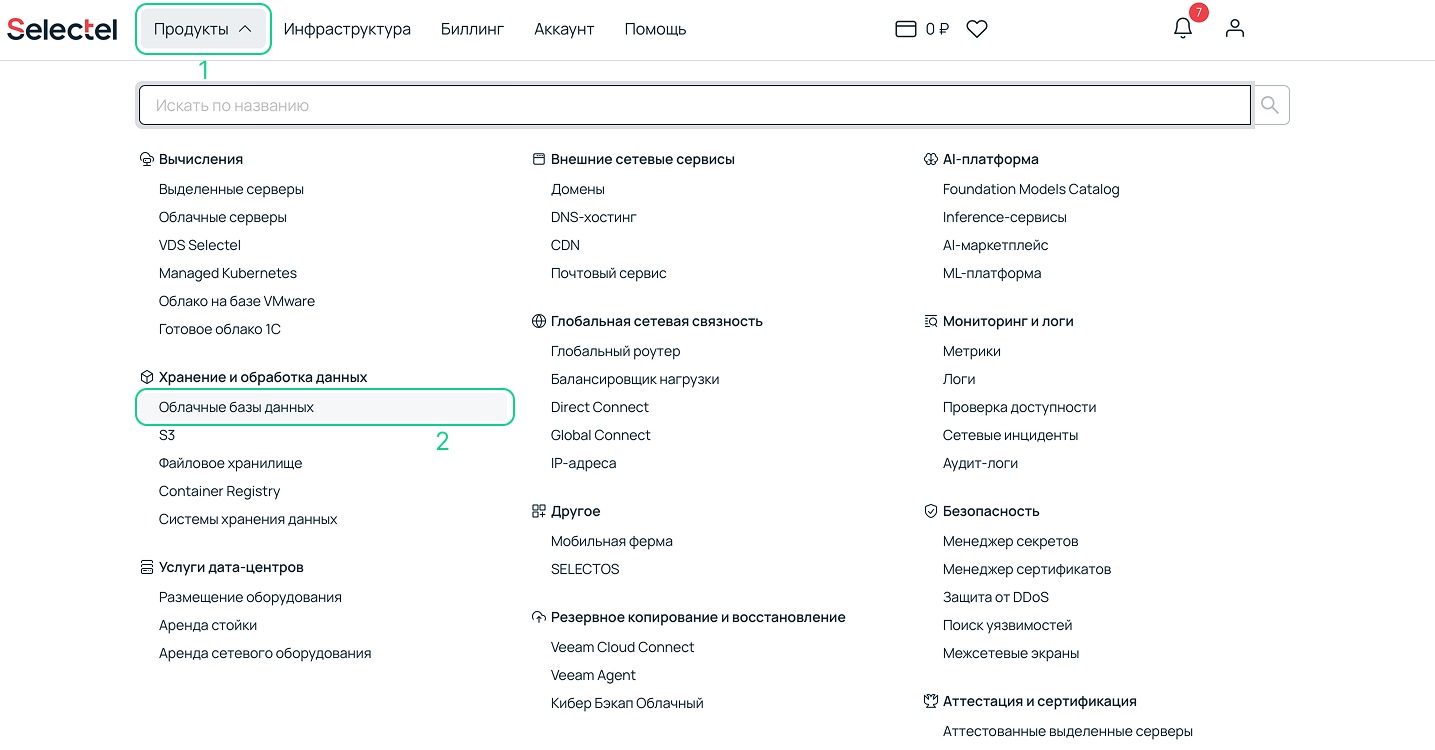Image resolution: width=1435 pixels, height=750 pixels.
Task: Open DNS-хостинг service
Action: click(594, 217)
